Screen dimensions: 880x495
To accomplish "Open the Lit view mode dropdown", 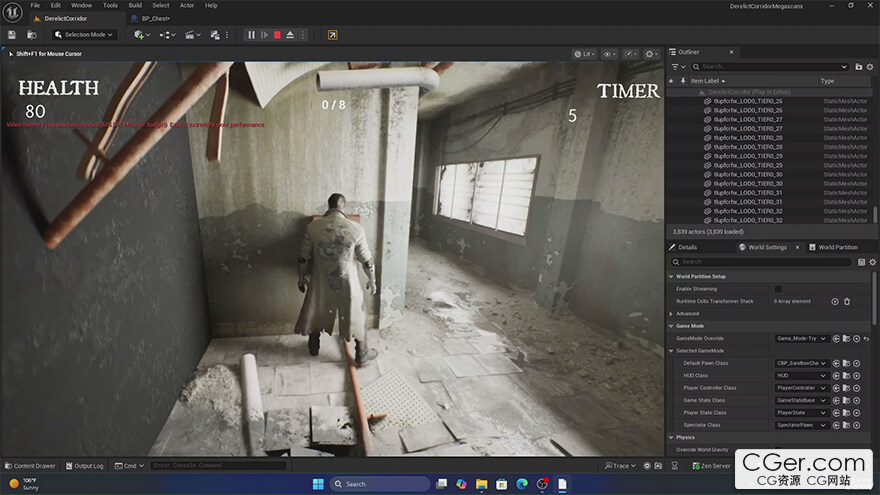I will 584,54.
